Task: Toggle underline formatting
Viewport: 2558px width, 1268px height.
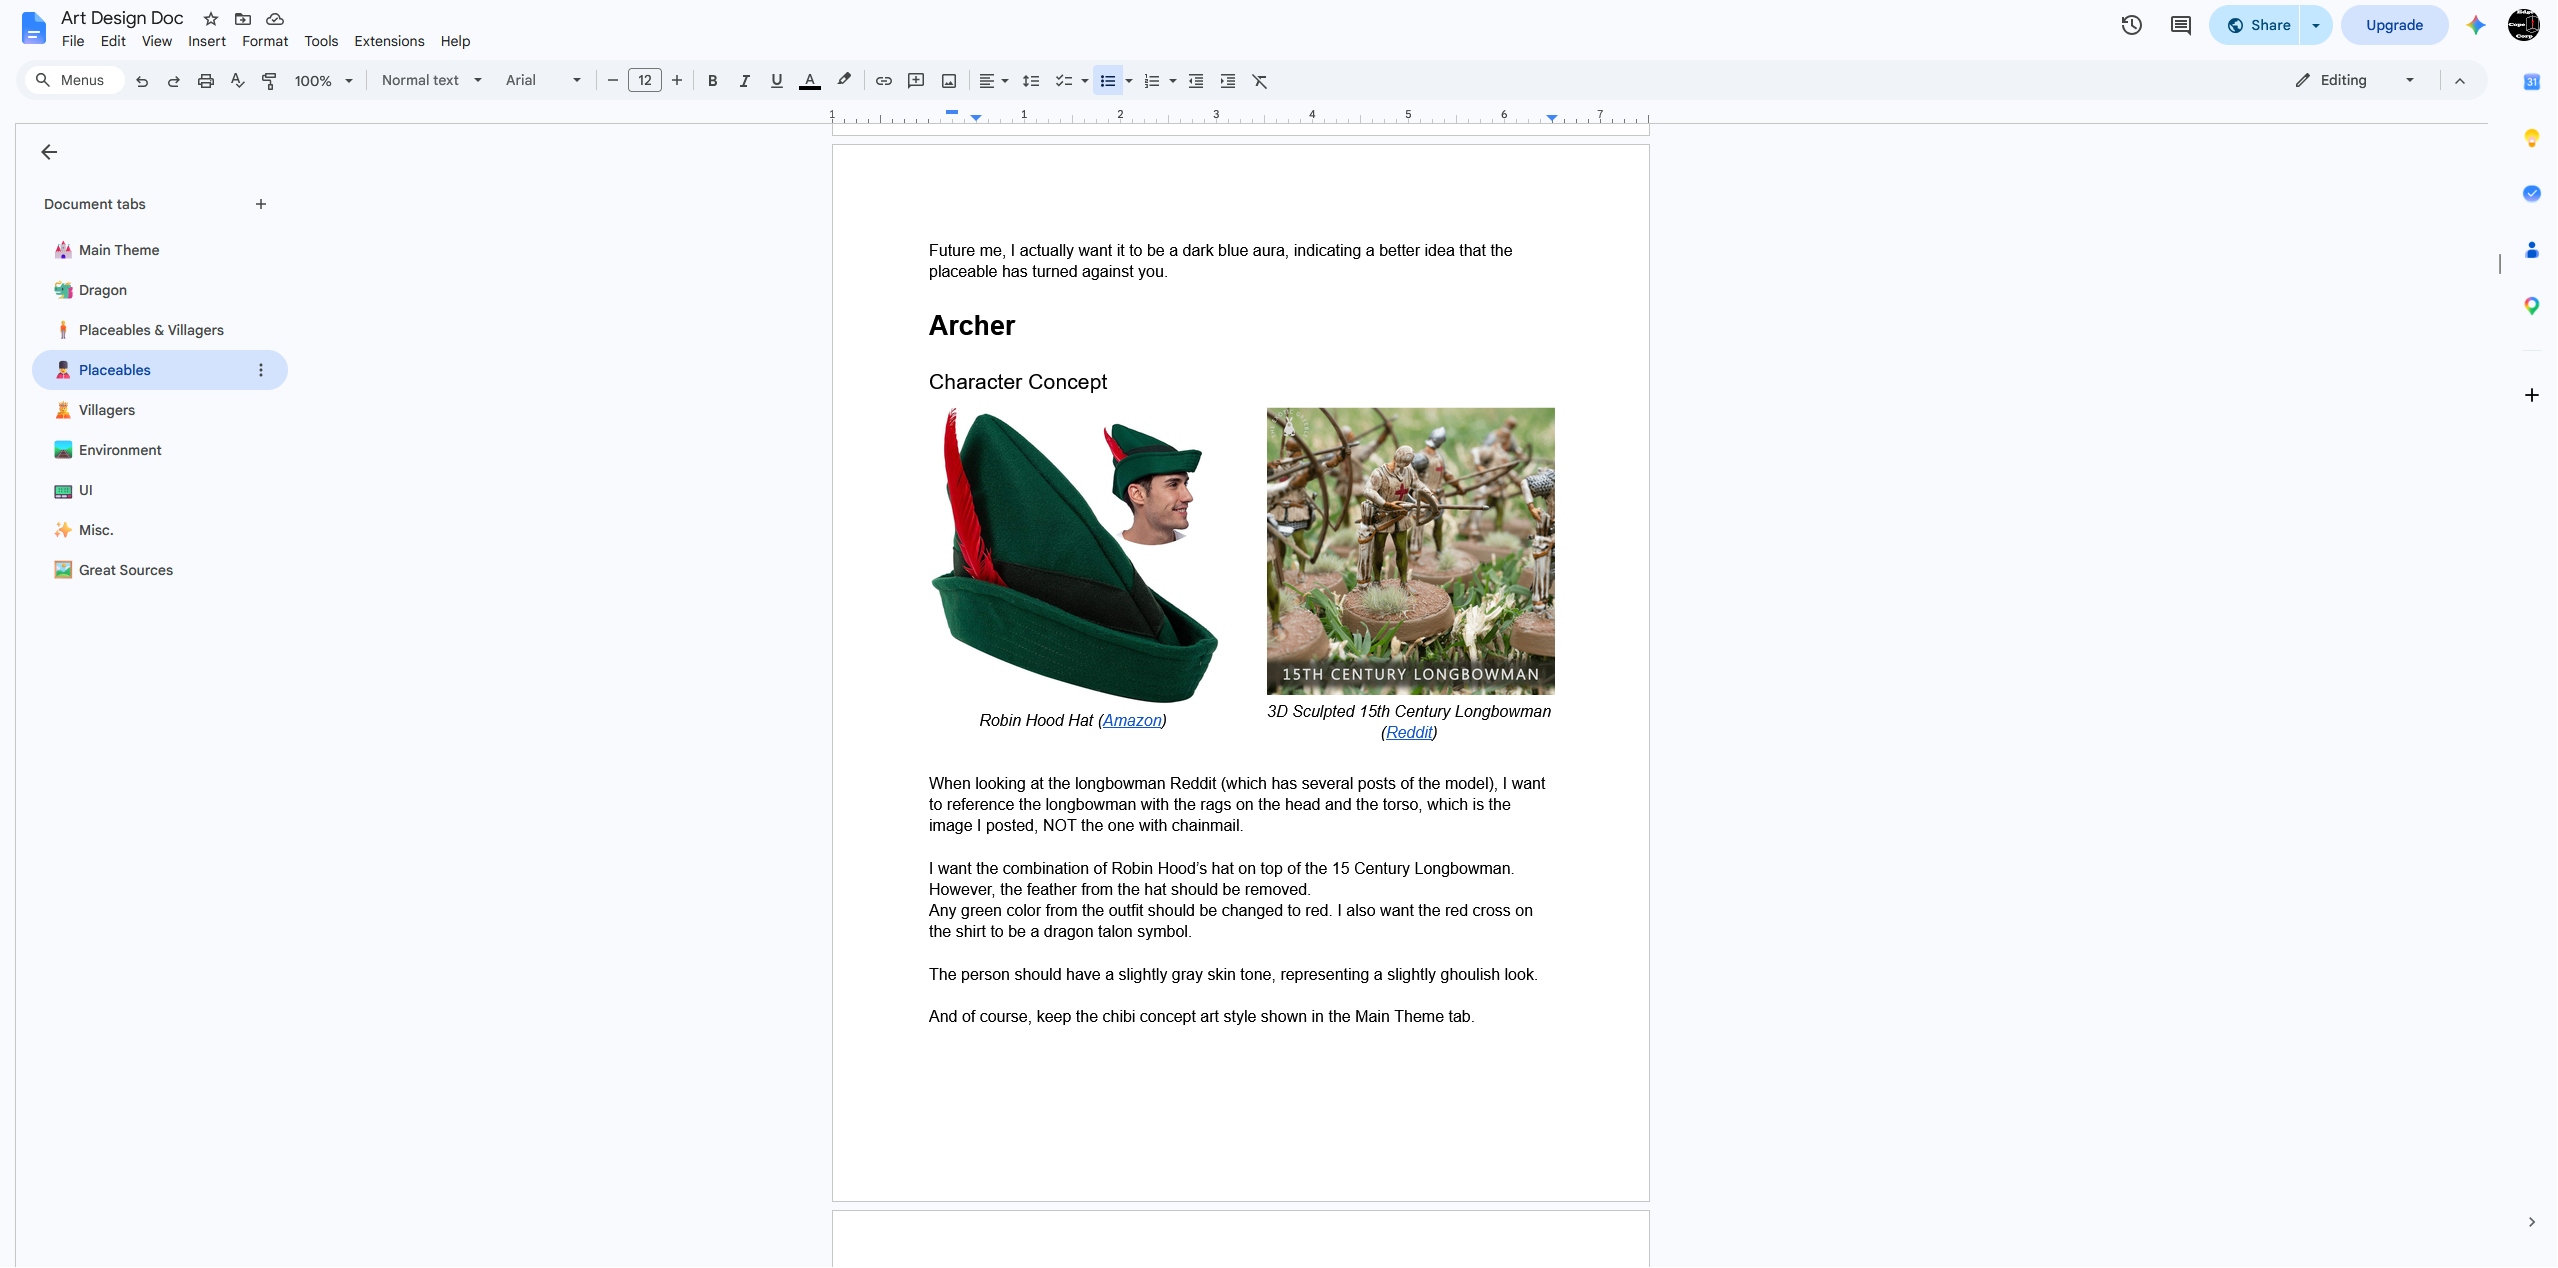Action: pyautogui.click(x=776, y=81)
